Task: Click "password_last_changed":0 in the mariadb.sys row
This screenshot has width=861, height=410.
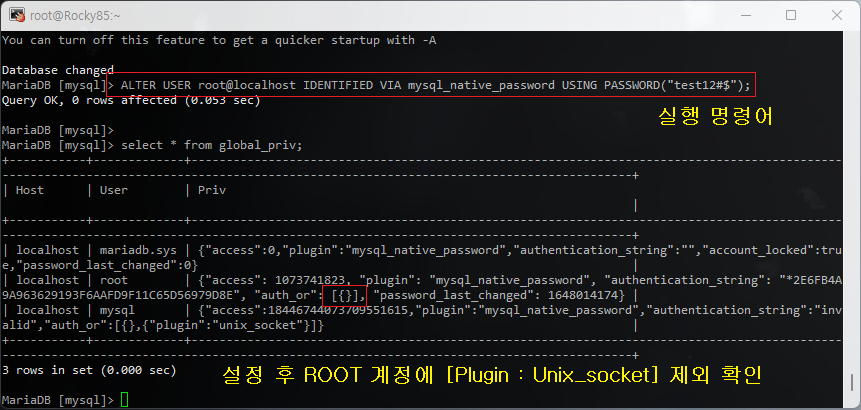Action: coord(103,265)
